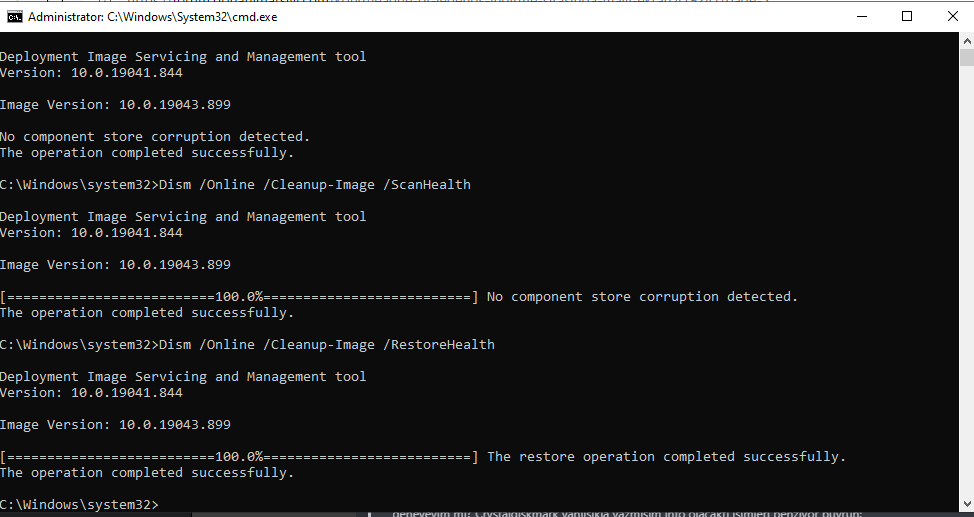Maximize the cmd.exe window
Screen dimensions: 974x517
(907, 17)
